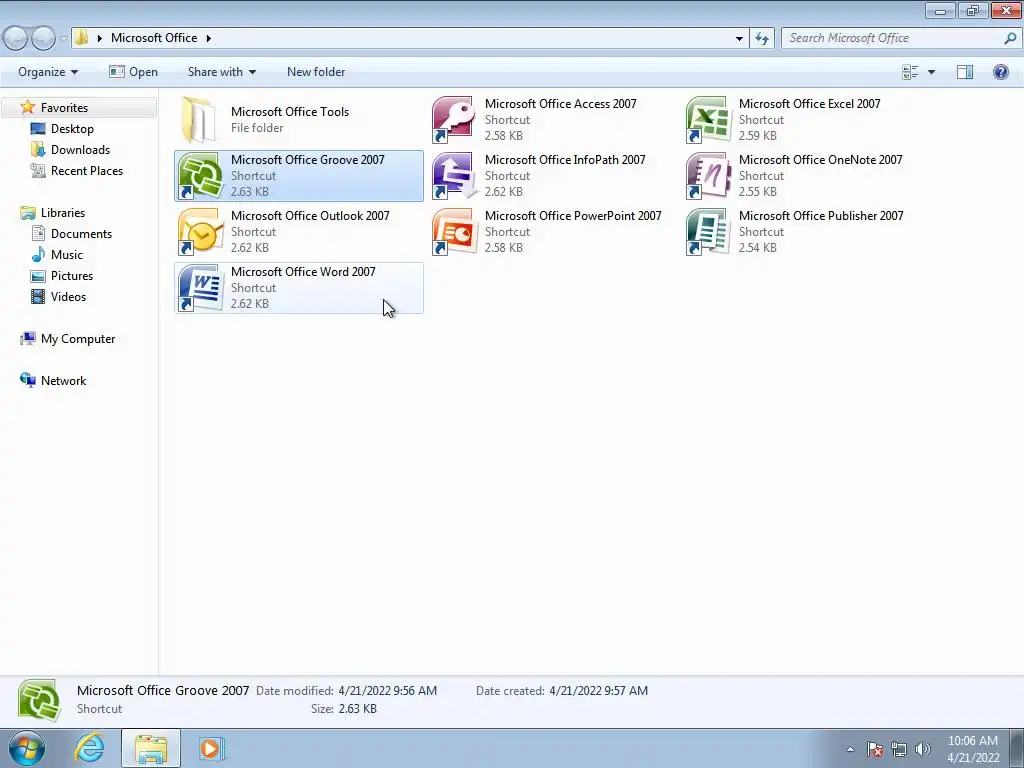This screenshot has width=1024, height=768.
Task: Select the Outlook 2007 shortcut icon
Action: pos(200,232)
